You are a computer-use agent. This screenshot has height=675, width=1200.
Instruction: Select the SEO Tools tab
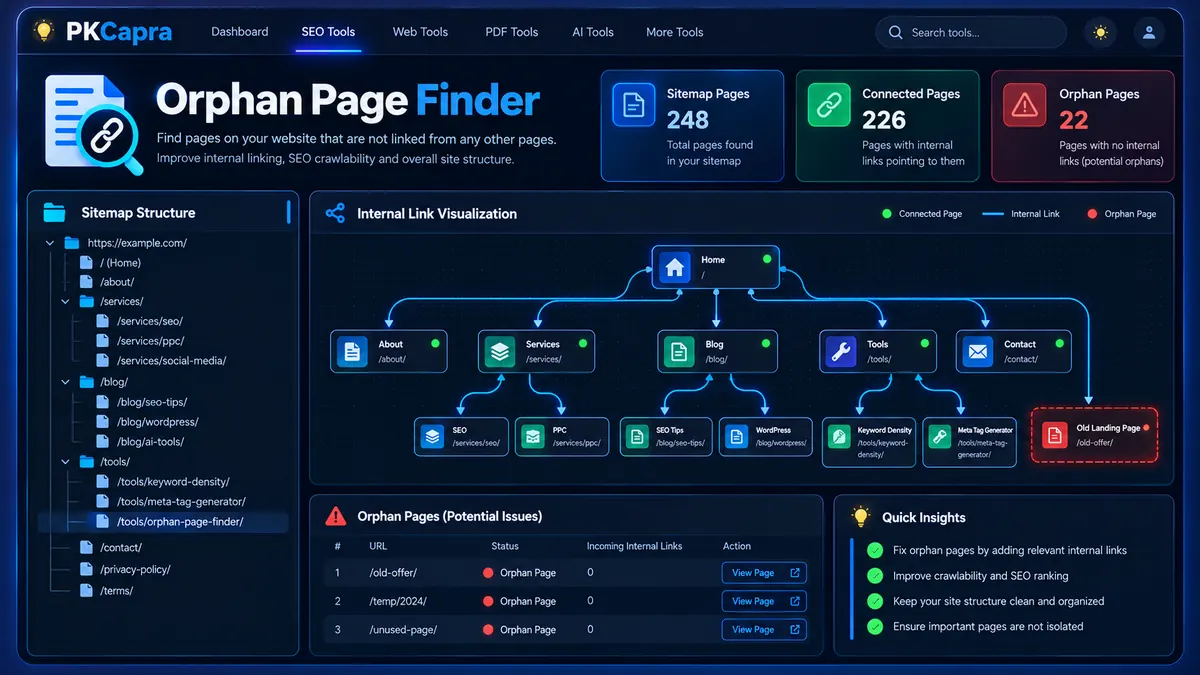click(x=328, y=32)
